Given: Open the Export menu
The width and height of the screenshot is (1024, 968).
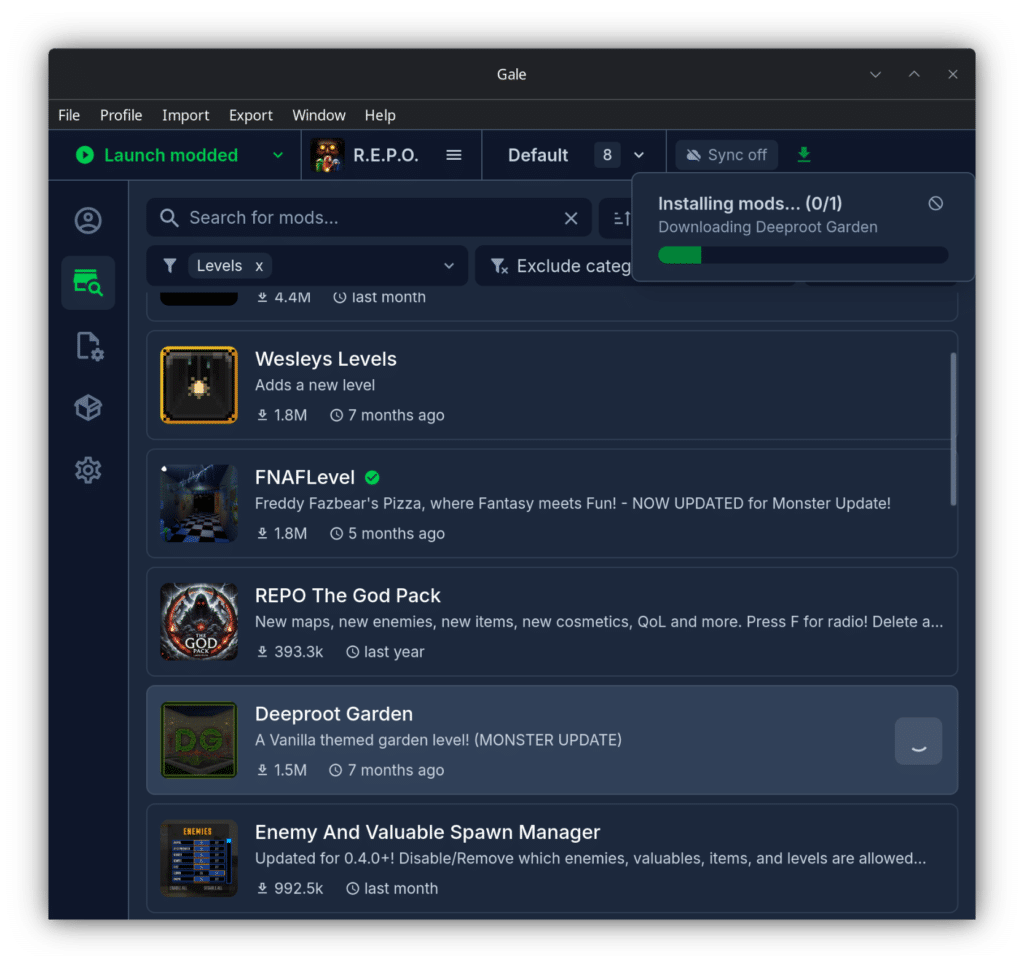Looking at the screenshot, I should tap(251, 116).
